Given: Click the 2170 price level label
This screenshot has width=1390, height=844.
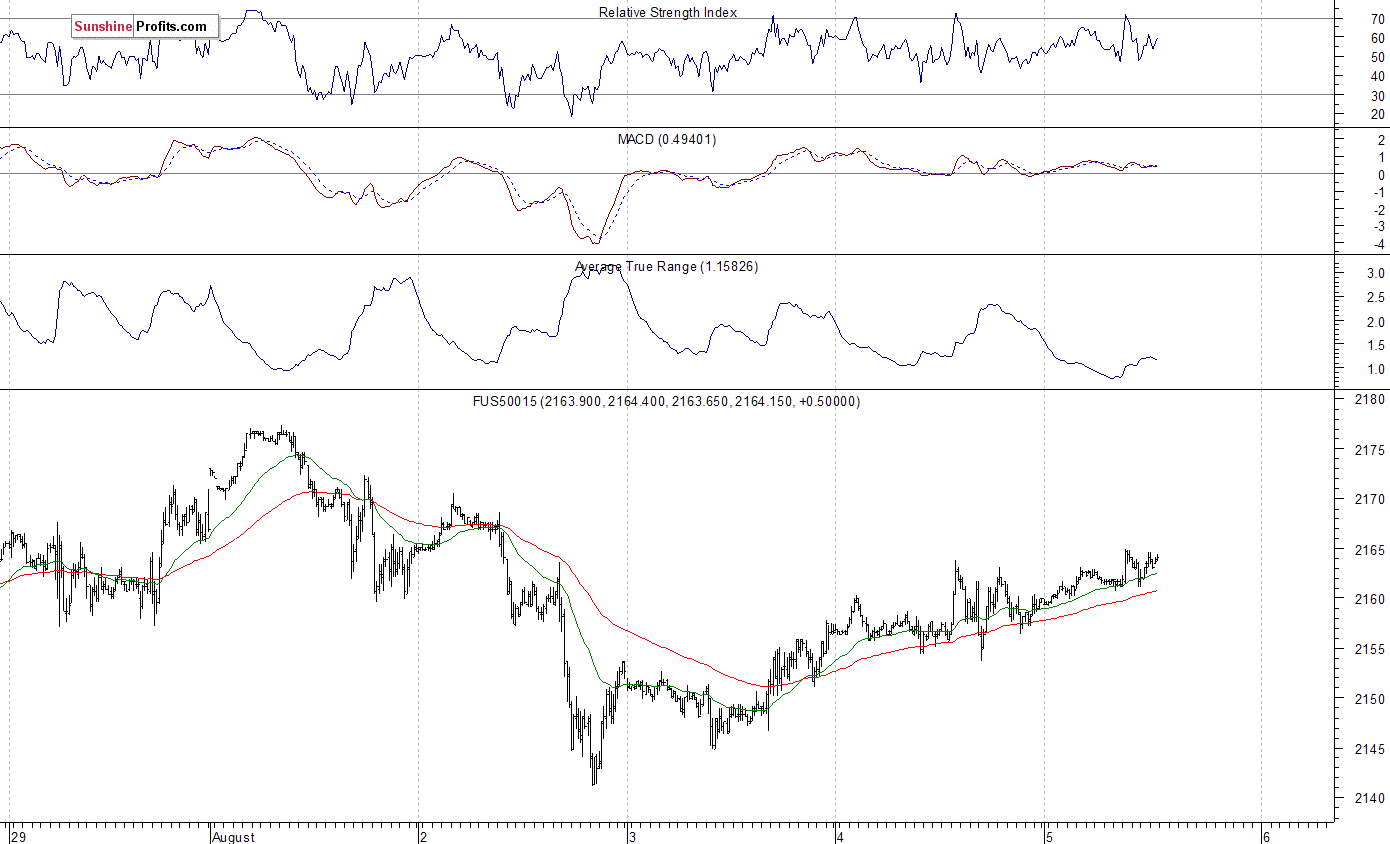Looking at the screenshot, I should click(x=1372, y=499).
